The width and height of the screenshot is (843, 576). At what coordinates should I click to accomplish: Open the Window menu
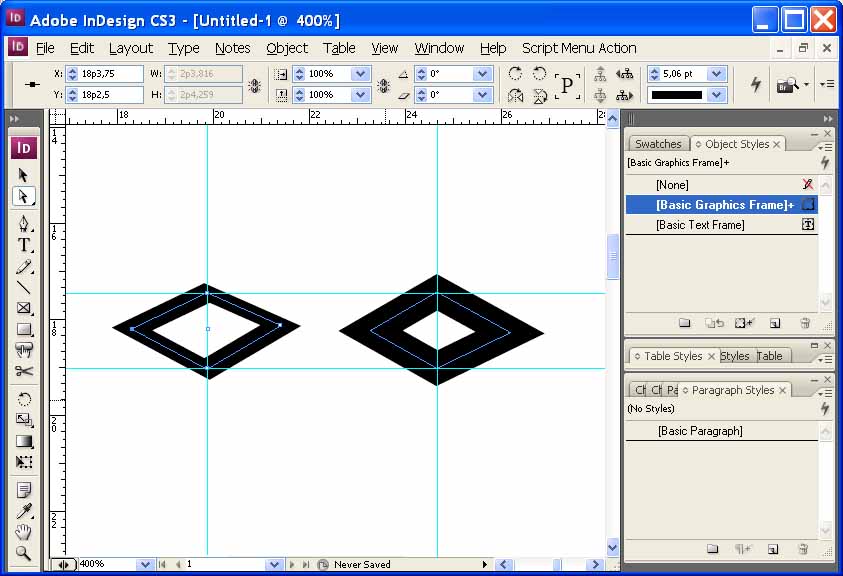[439, 48]
